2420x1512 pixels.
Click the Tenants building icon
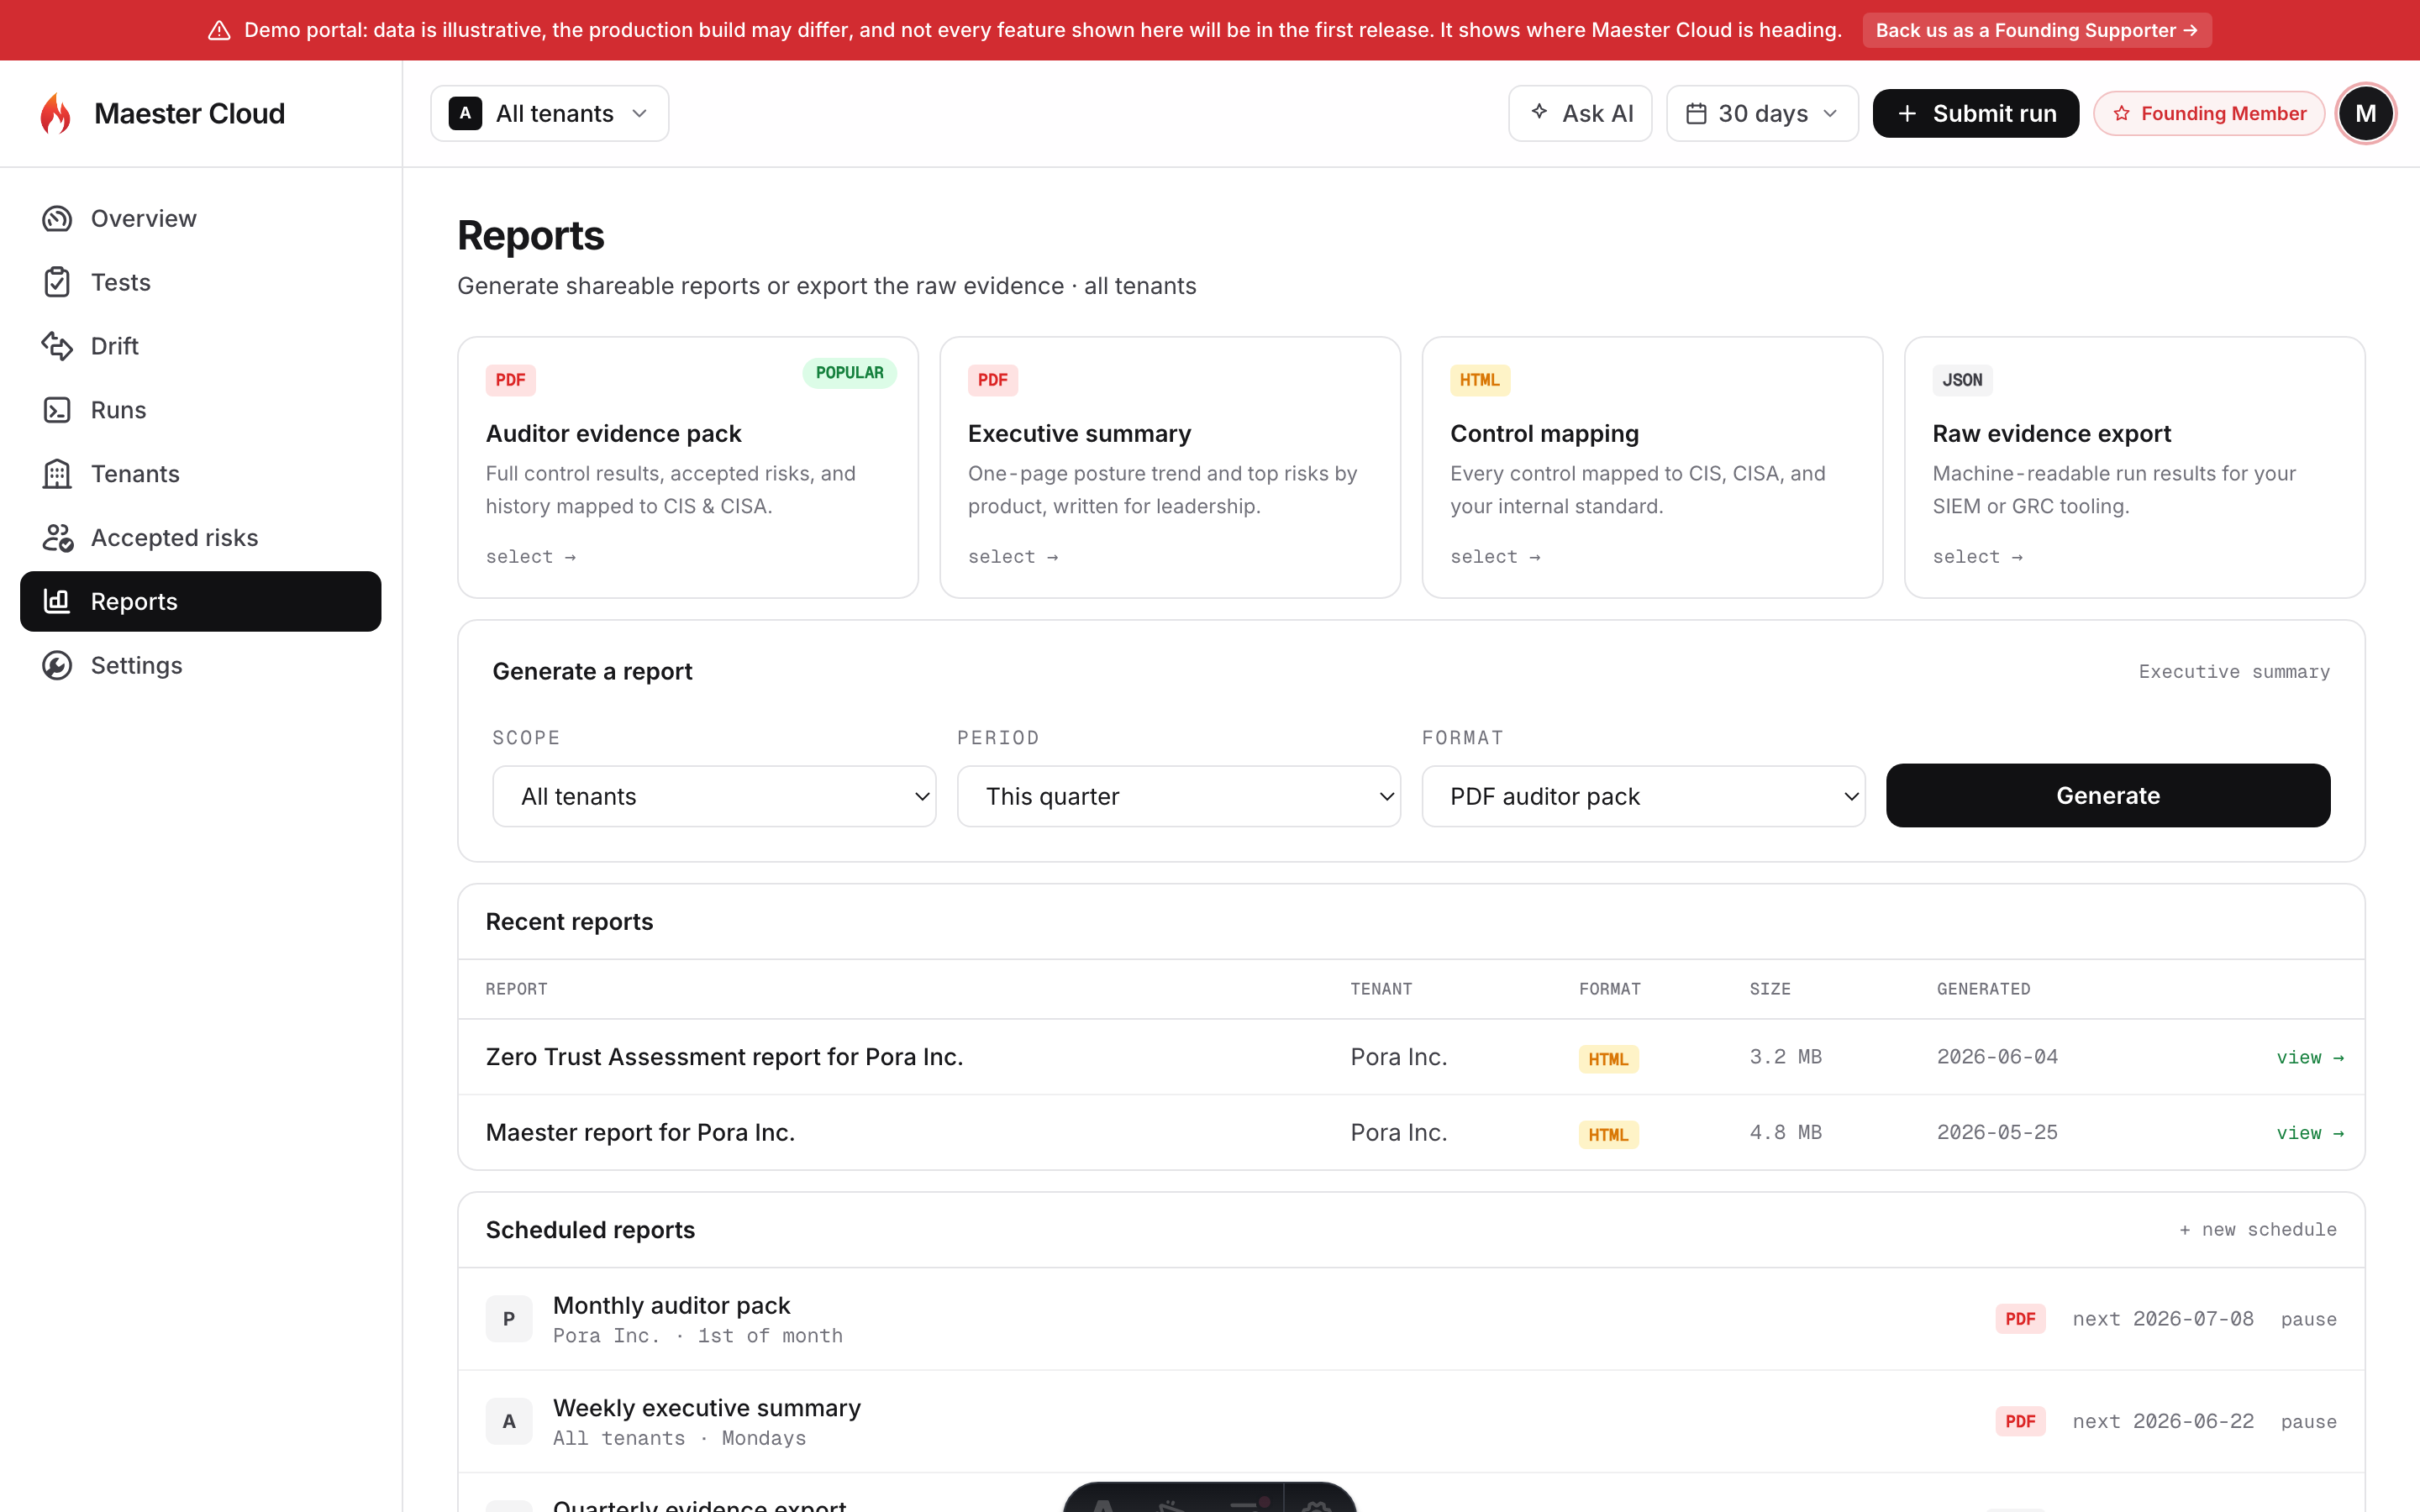click(57, 474)
